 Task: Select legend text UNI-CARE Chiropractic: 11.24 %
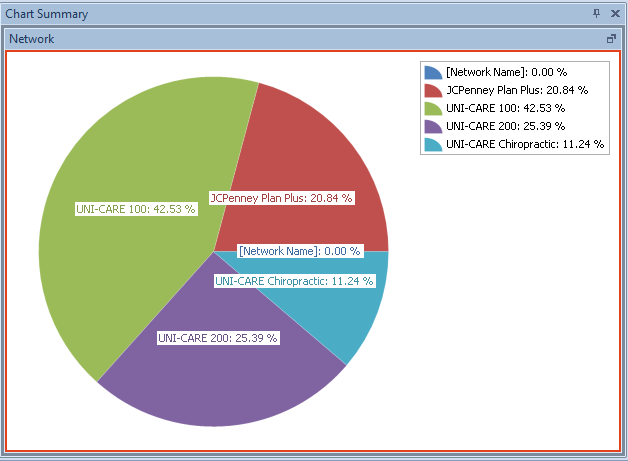(x=525, y=144)
